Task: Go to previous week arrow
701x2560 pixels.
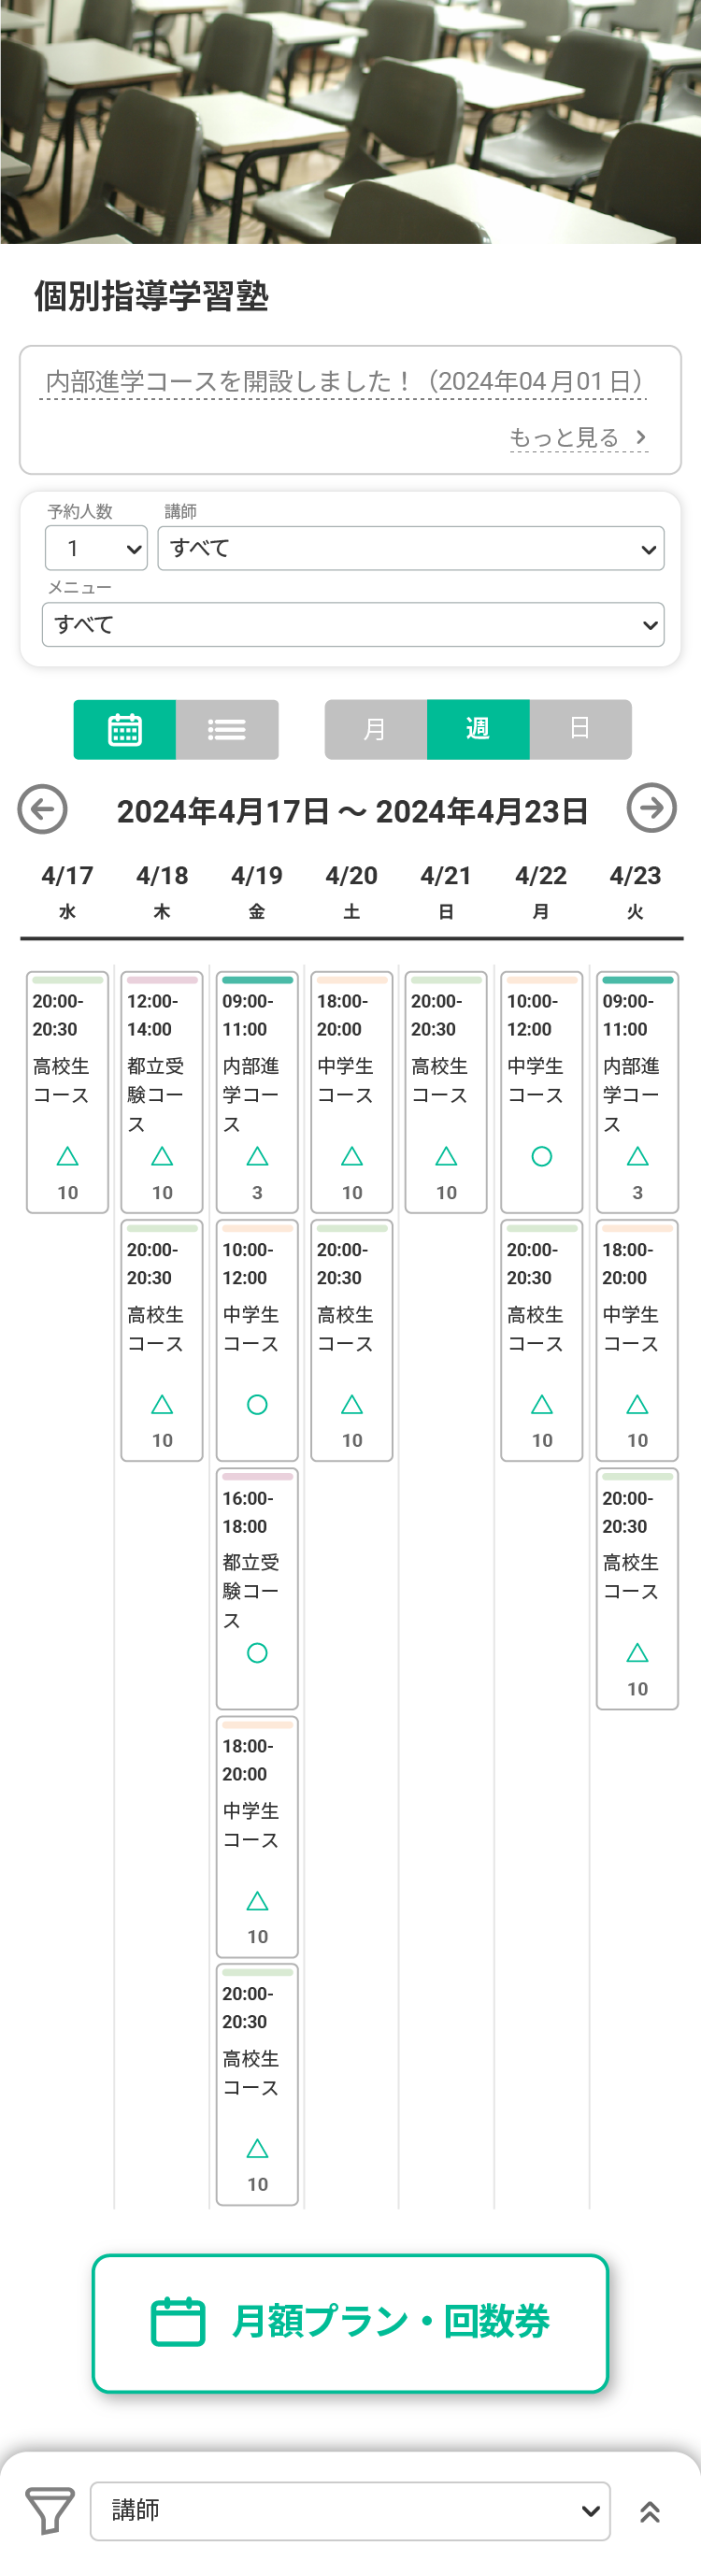Action: click(x=43, y=809)
